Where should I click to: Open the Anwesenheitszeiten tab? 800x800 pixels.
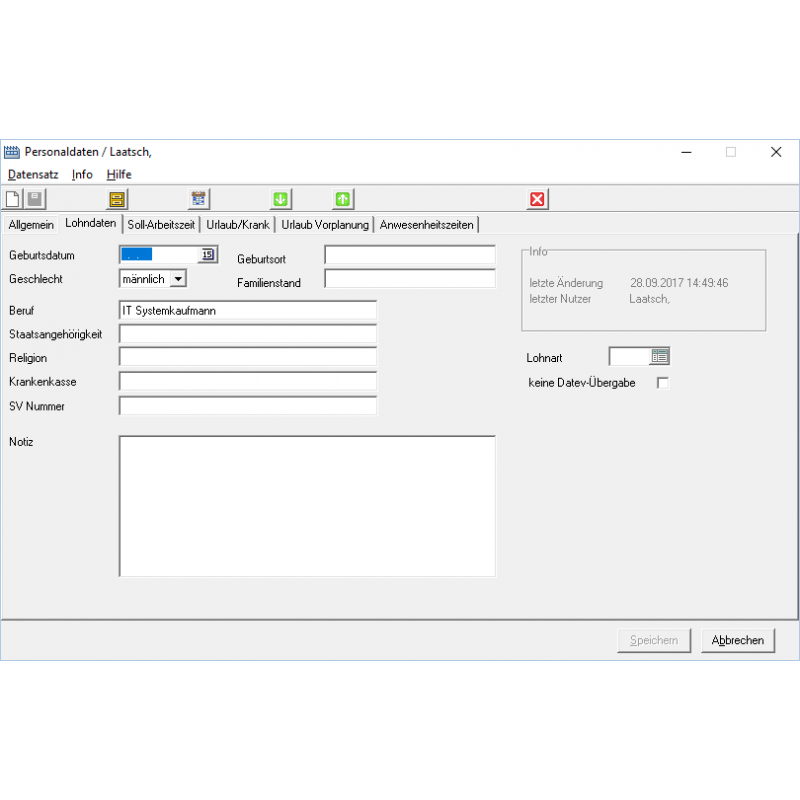click(x=427, y=225)
